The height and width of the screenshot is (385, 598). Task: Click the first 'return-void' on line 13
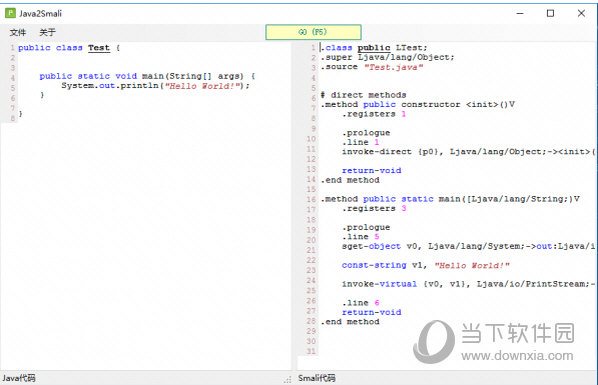click(371, 170)
